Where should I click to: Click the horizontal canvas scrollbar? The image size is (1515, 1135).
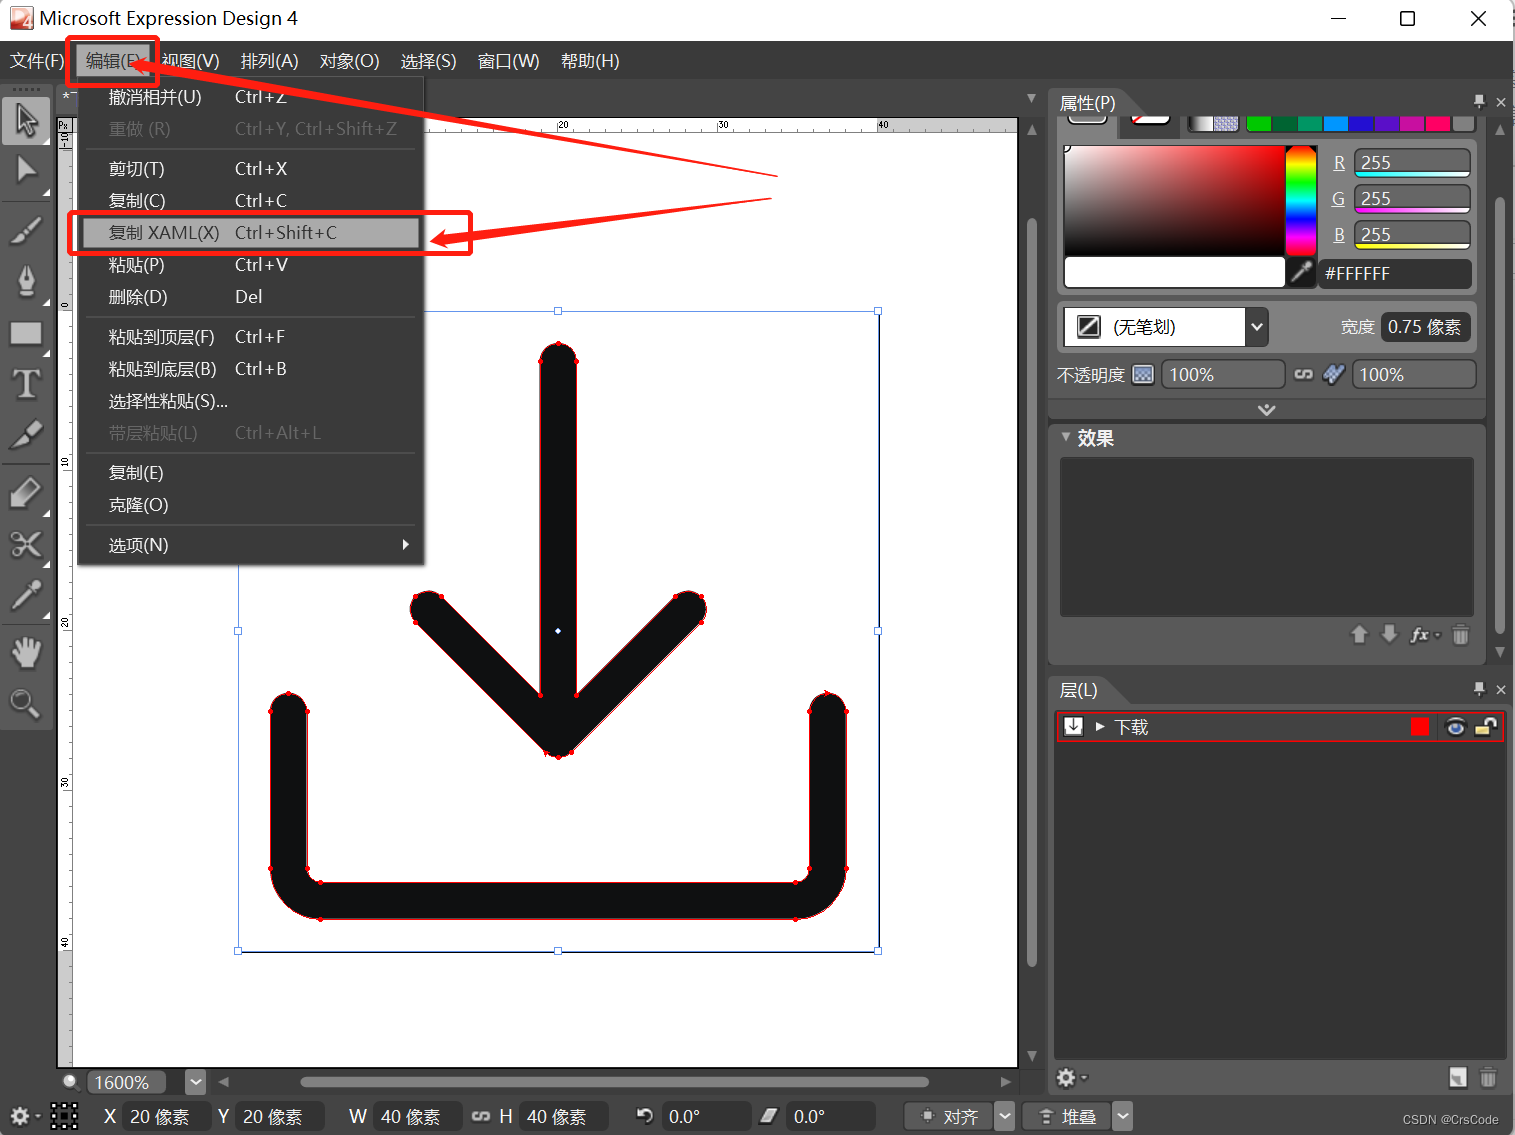point(614,1082)
